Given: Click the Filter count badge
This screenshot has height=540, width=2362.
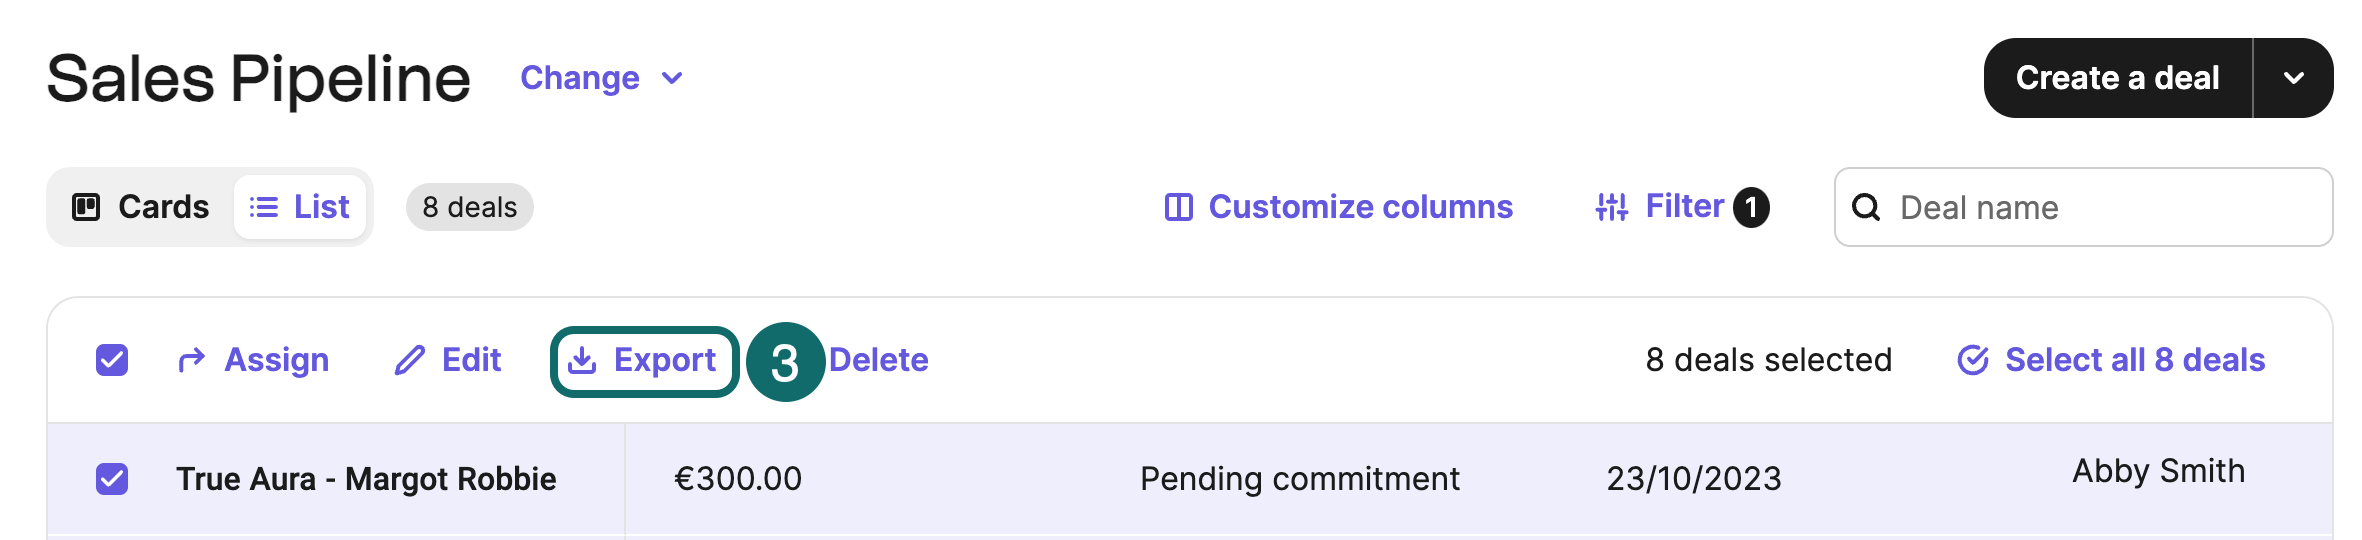Looking at the screenshot, I should (1751, 207).
